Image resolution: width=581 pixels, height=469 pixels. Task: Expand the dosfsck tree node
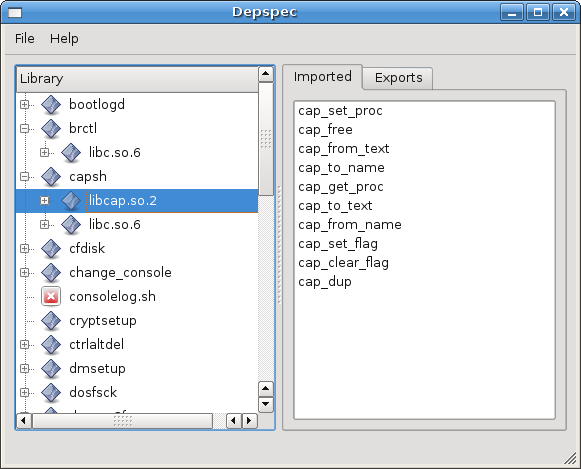point(24,393)
